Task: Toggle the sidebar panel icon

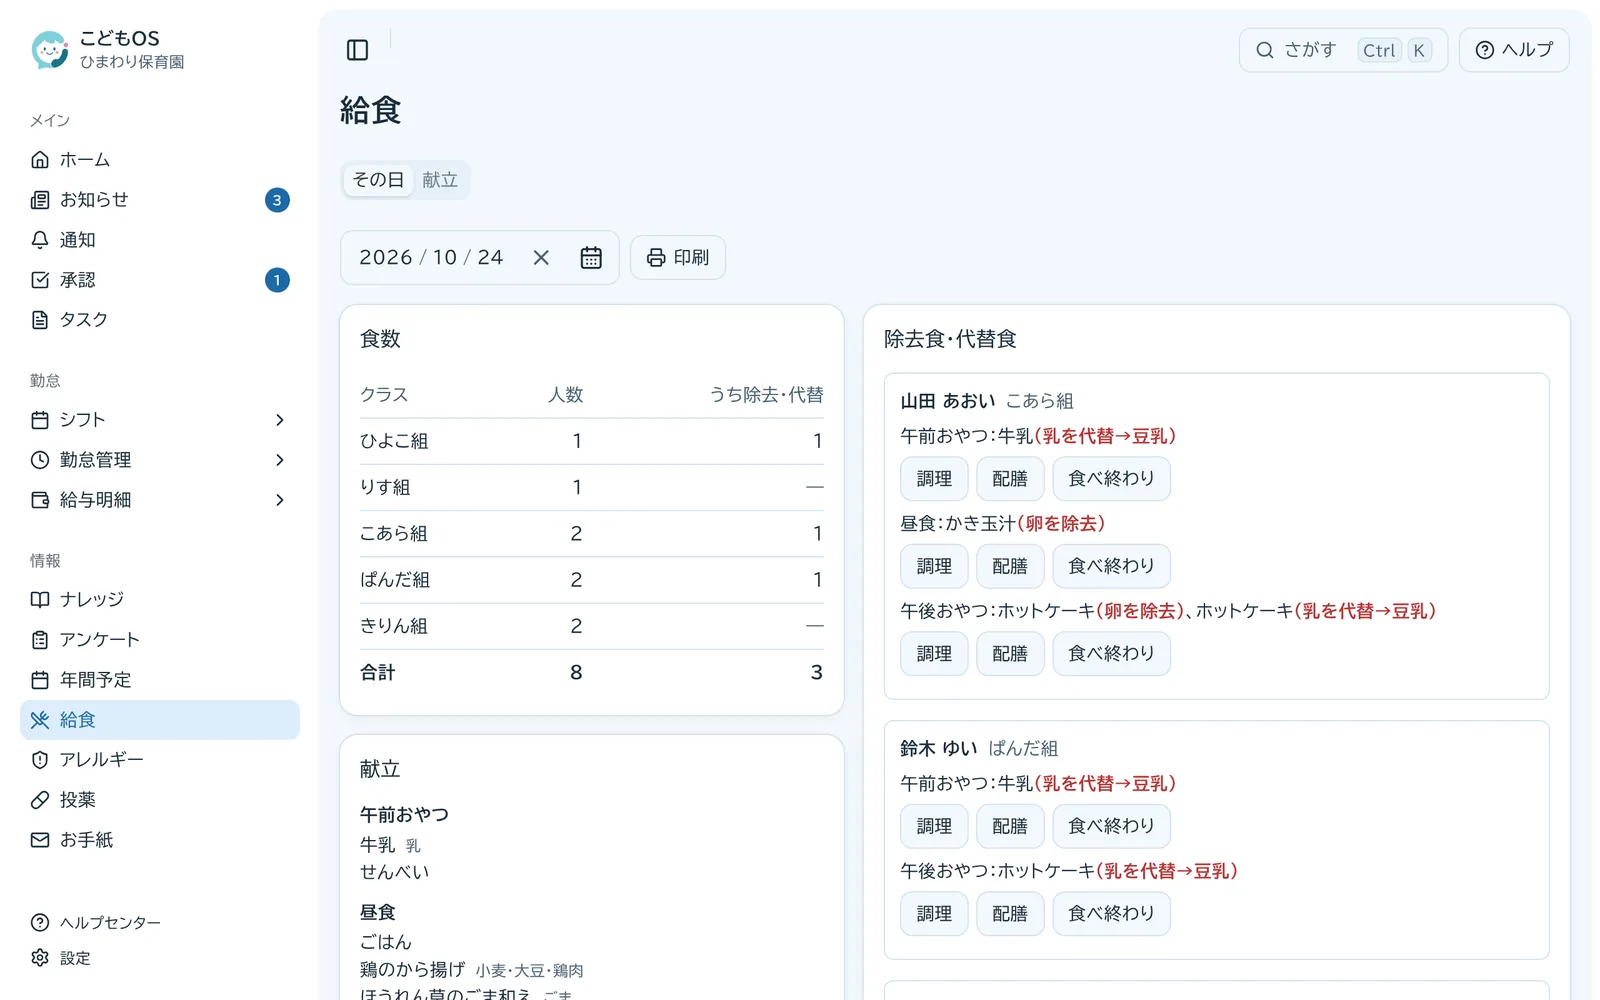Action: [357, 50]
